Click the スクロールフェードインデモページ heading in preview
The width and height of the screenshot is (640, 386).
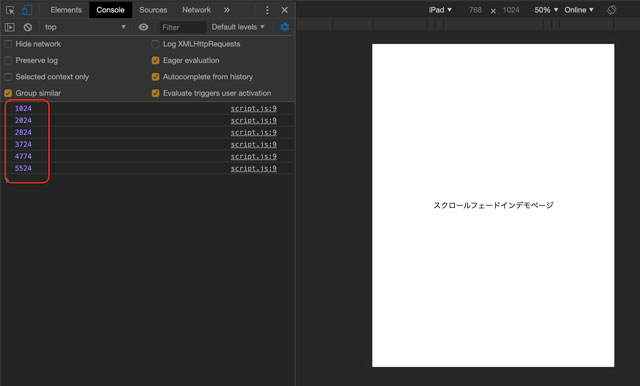click(x=493, y=205)
